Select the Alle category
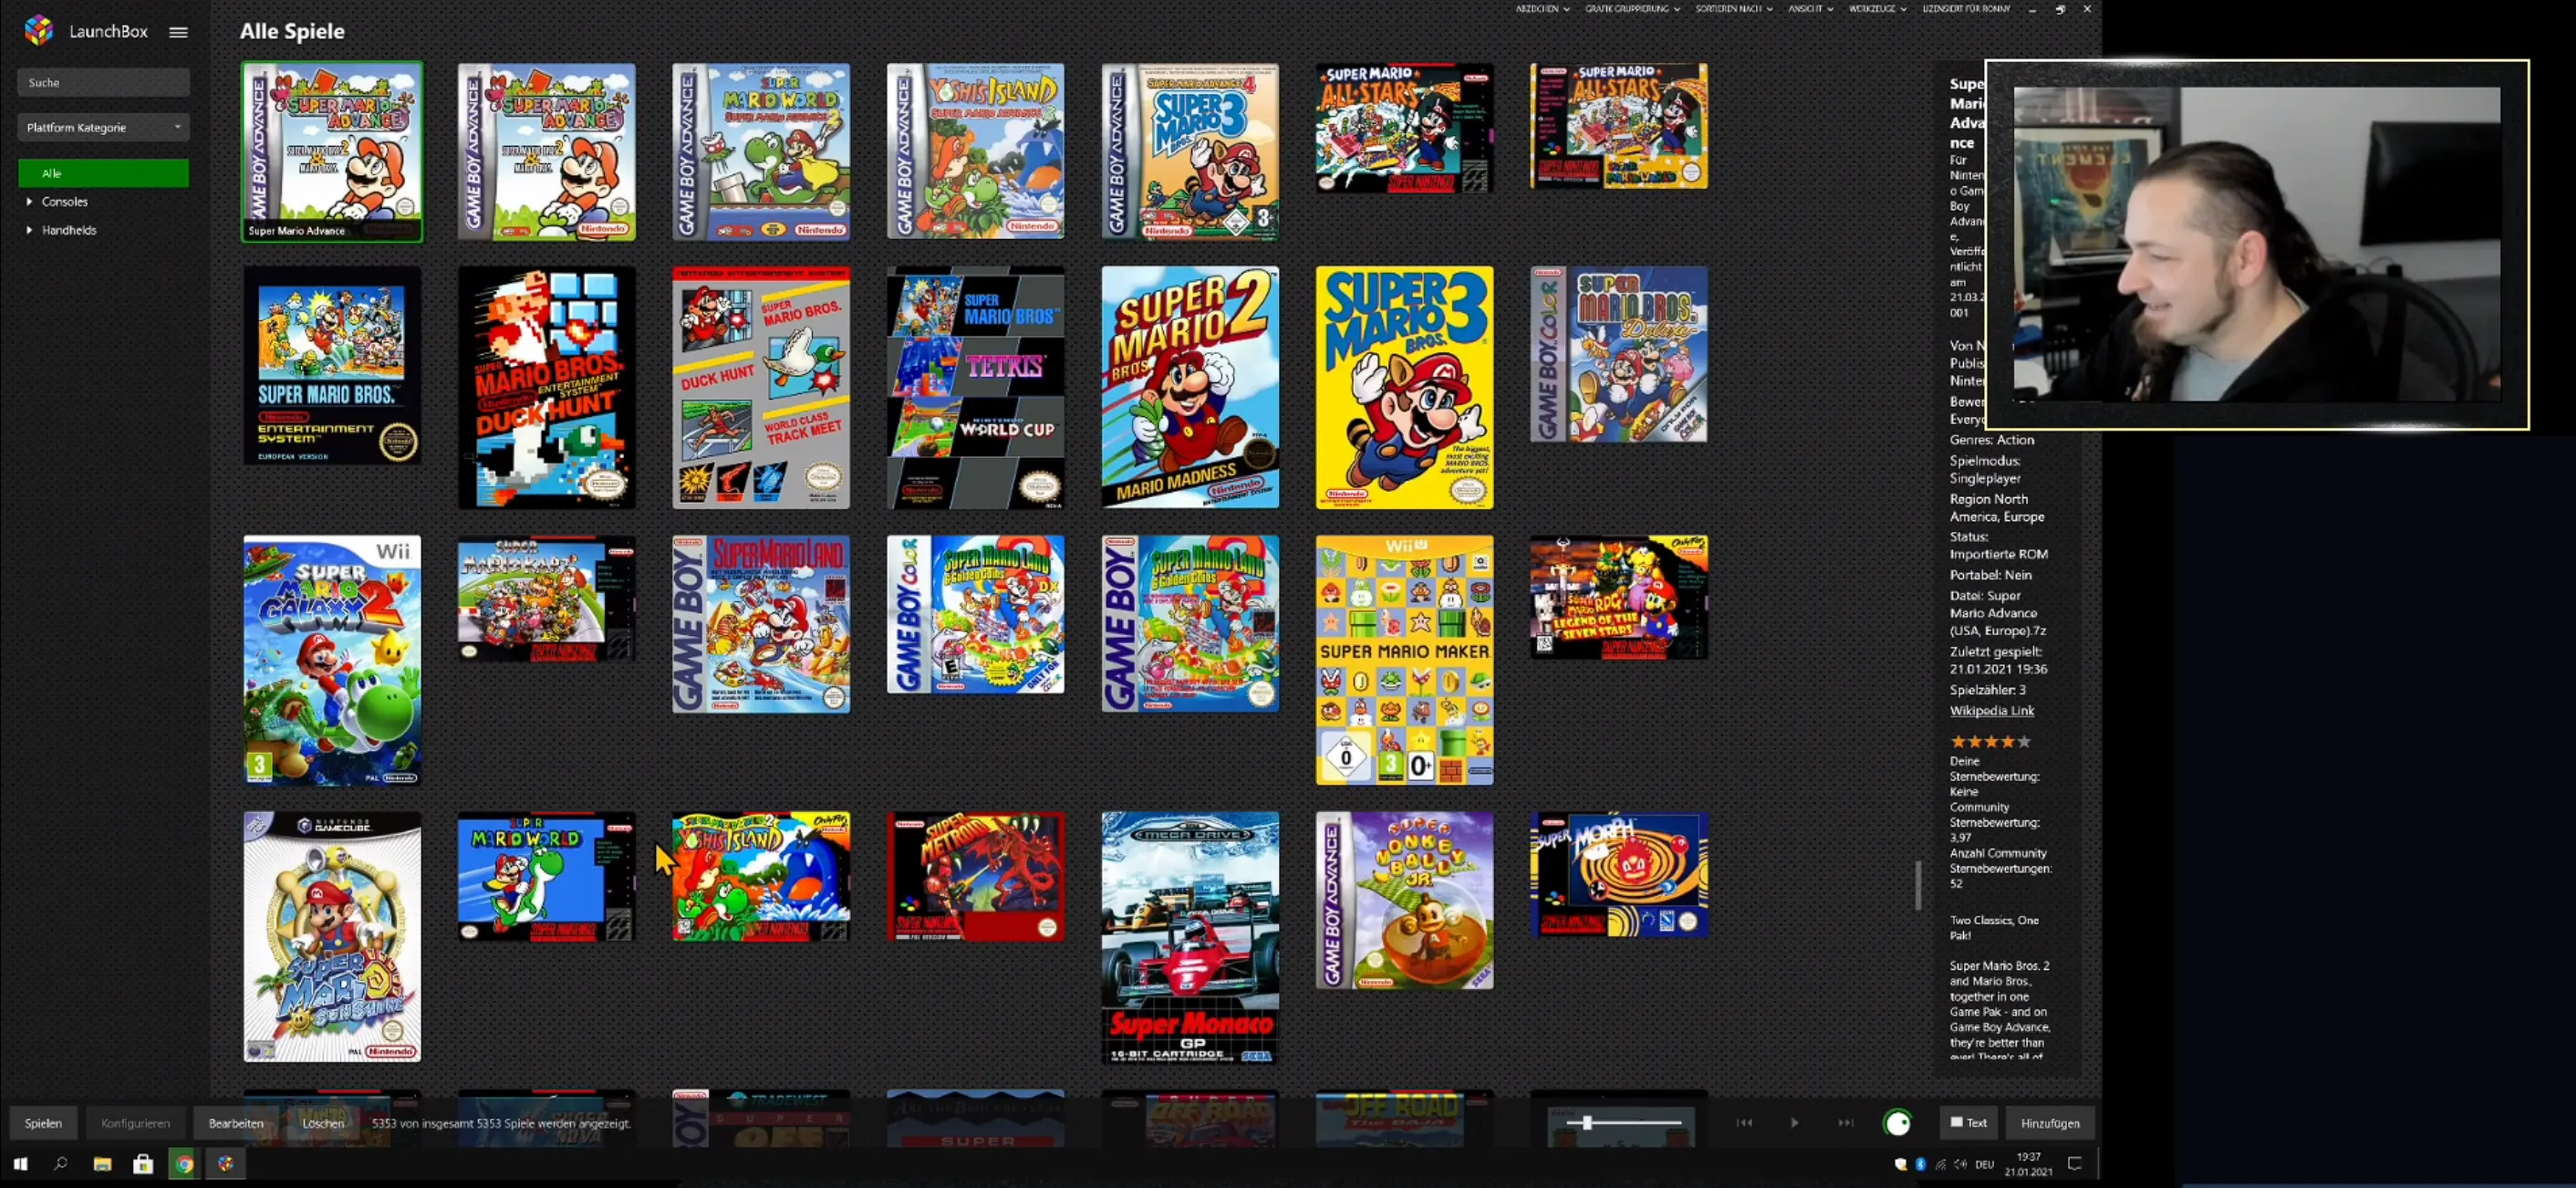Viewport: 2576px width, 1188px height. (x=103, y=173)
